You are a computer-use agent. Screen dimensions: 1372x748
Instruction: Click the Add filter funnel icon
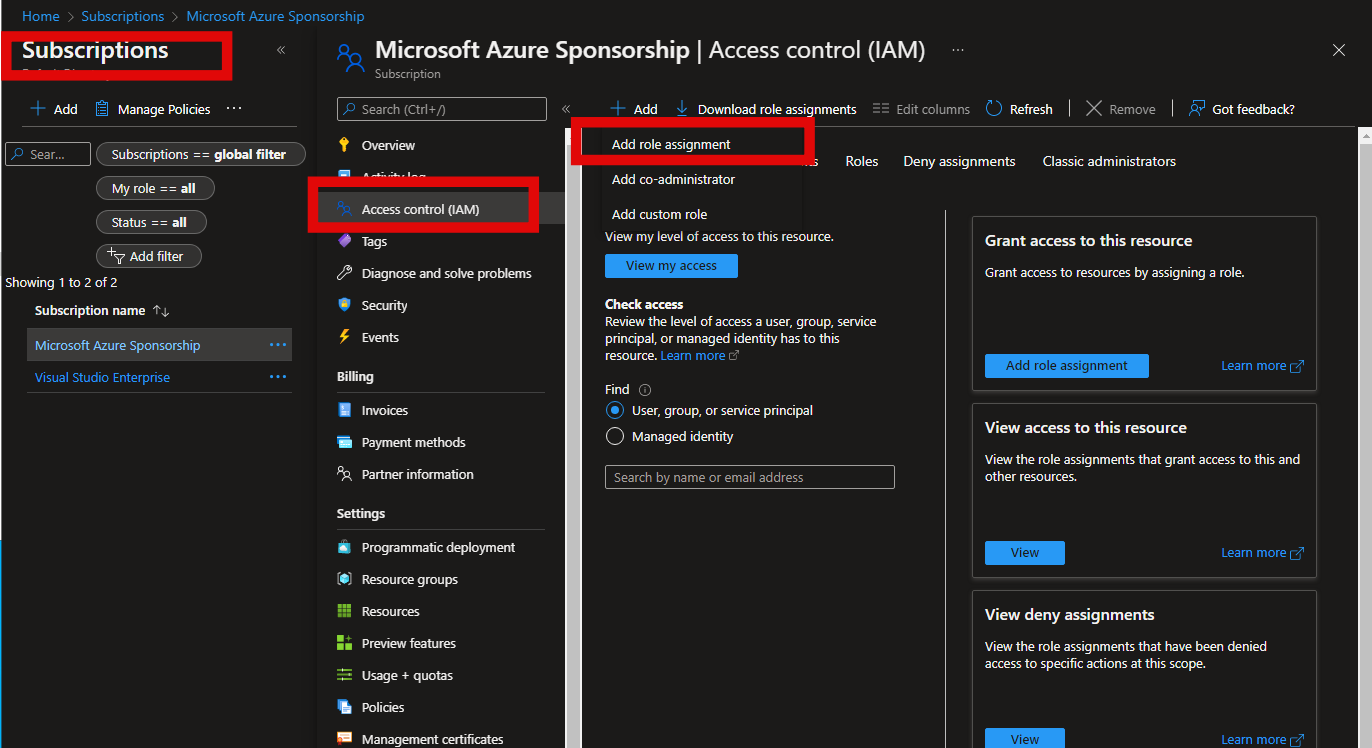coord(116,256)
